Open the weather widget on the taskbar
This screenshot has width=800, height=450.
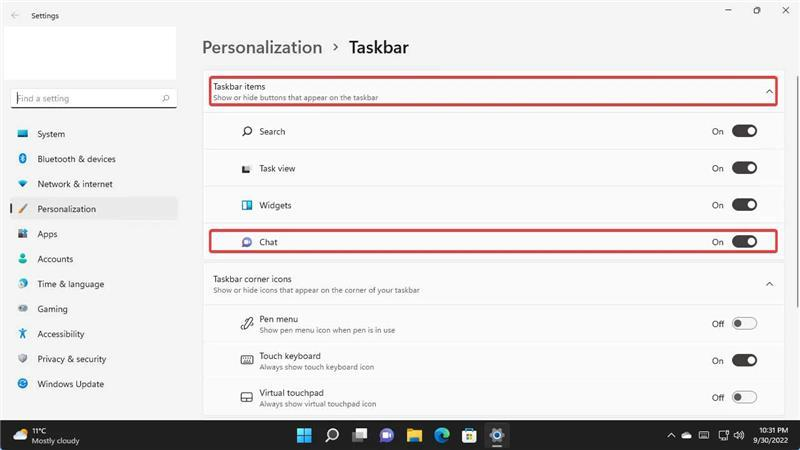47,435
